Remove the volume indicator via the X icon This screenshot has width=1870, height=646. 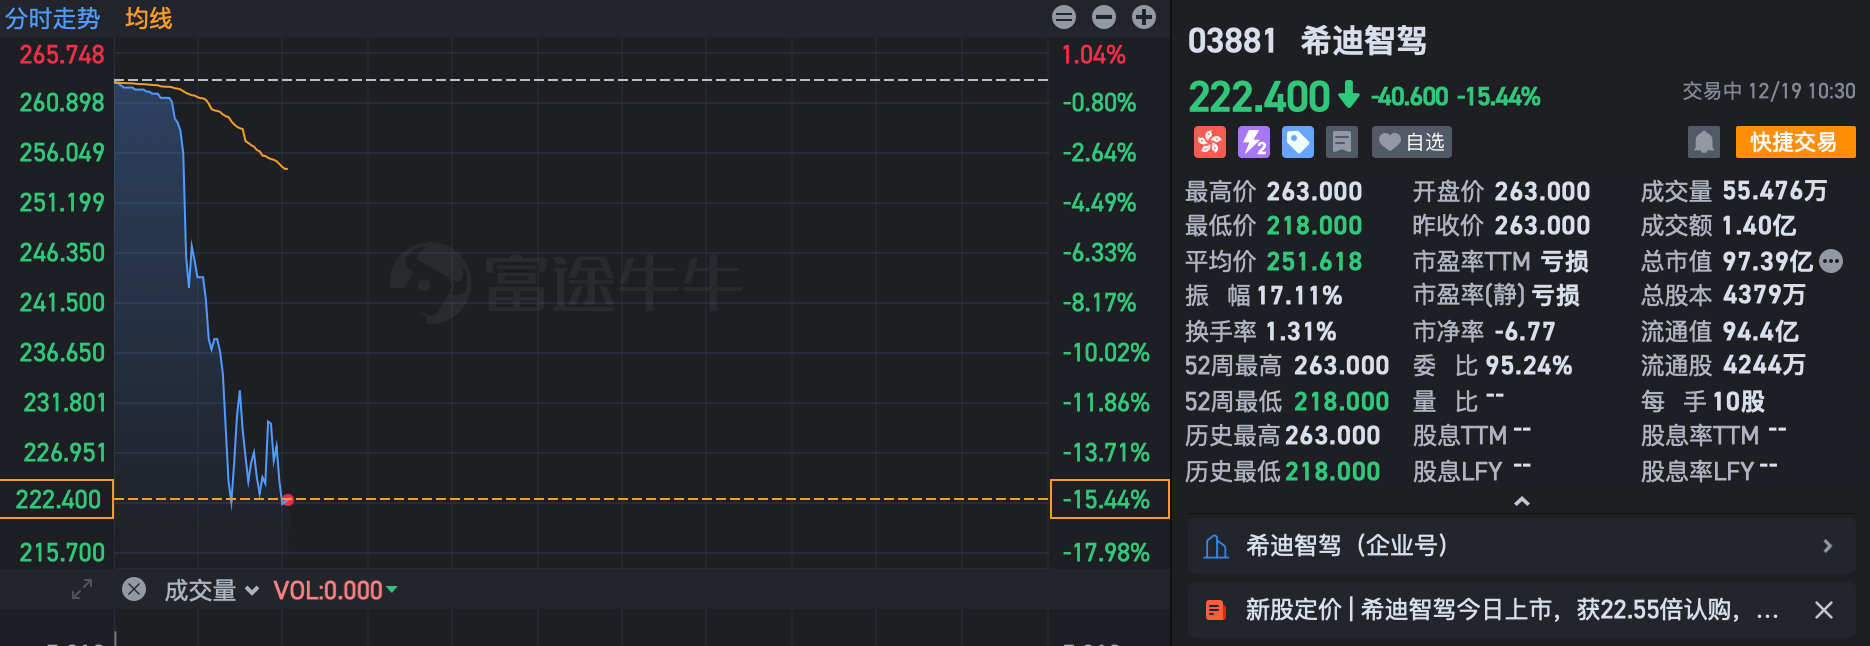coord(133,590)
